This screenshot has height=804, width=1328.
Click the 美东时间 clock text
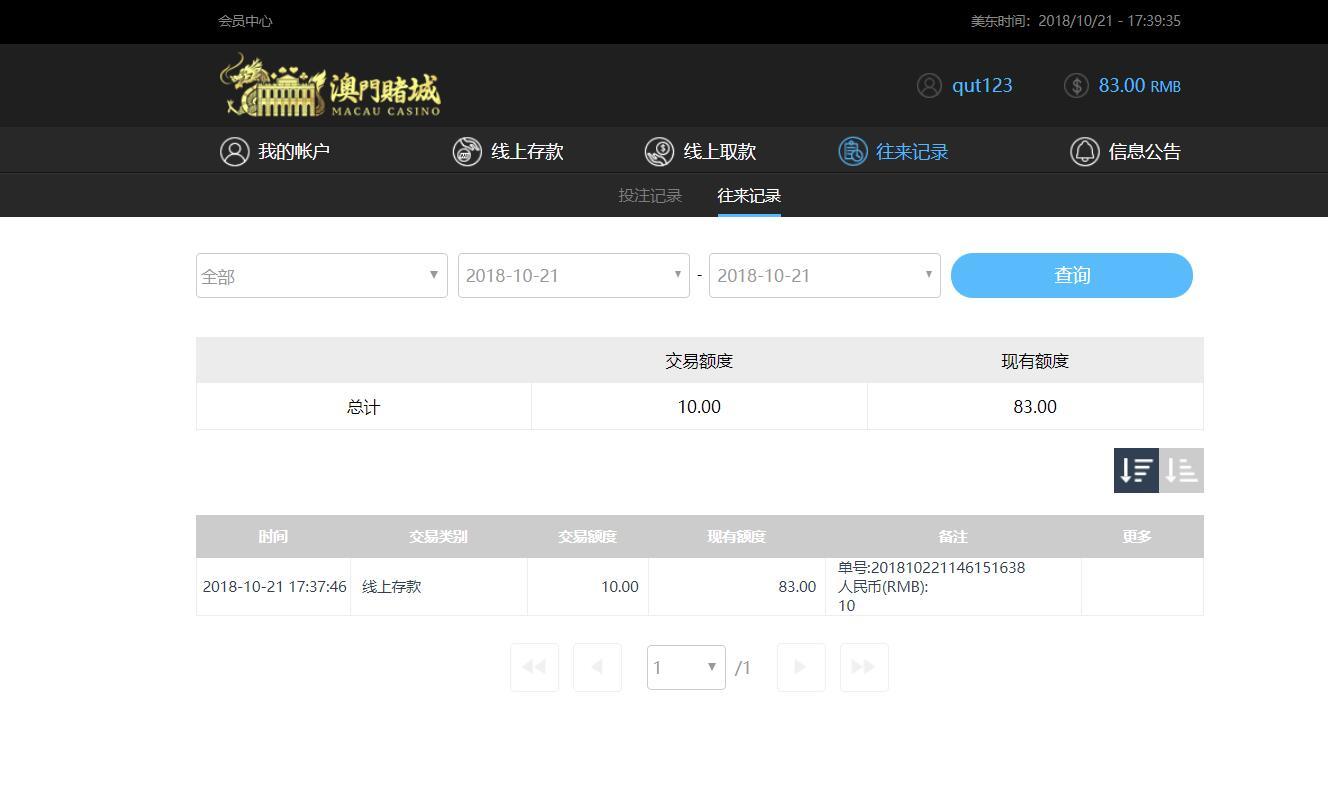[1076, 21]
